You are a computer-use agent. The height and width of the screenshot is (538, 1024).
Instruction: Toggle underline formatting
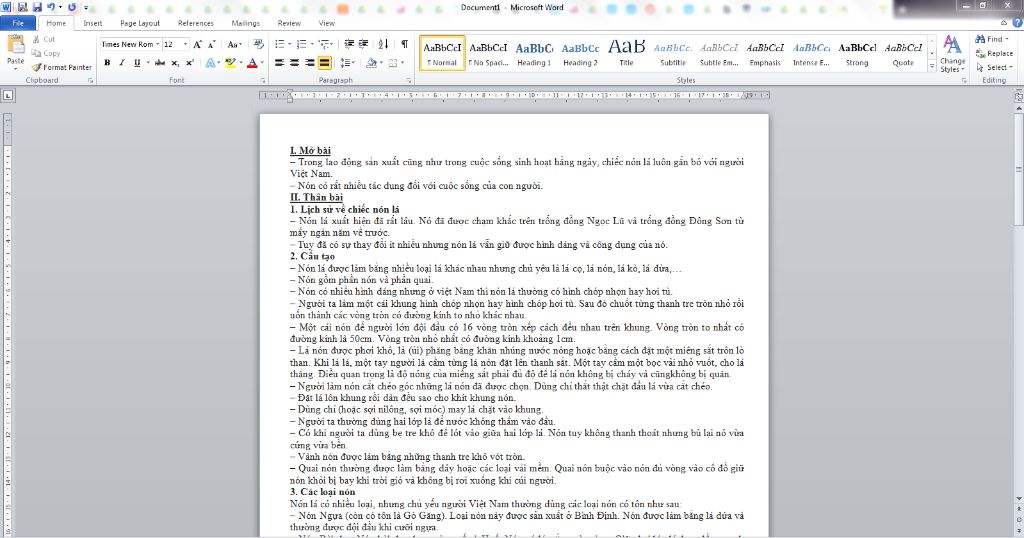pyautogui.click(x=136, y=63)
